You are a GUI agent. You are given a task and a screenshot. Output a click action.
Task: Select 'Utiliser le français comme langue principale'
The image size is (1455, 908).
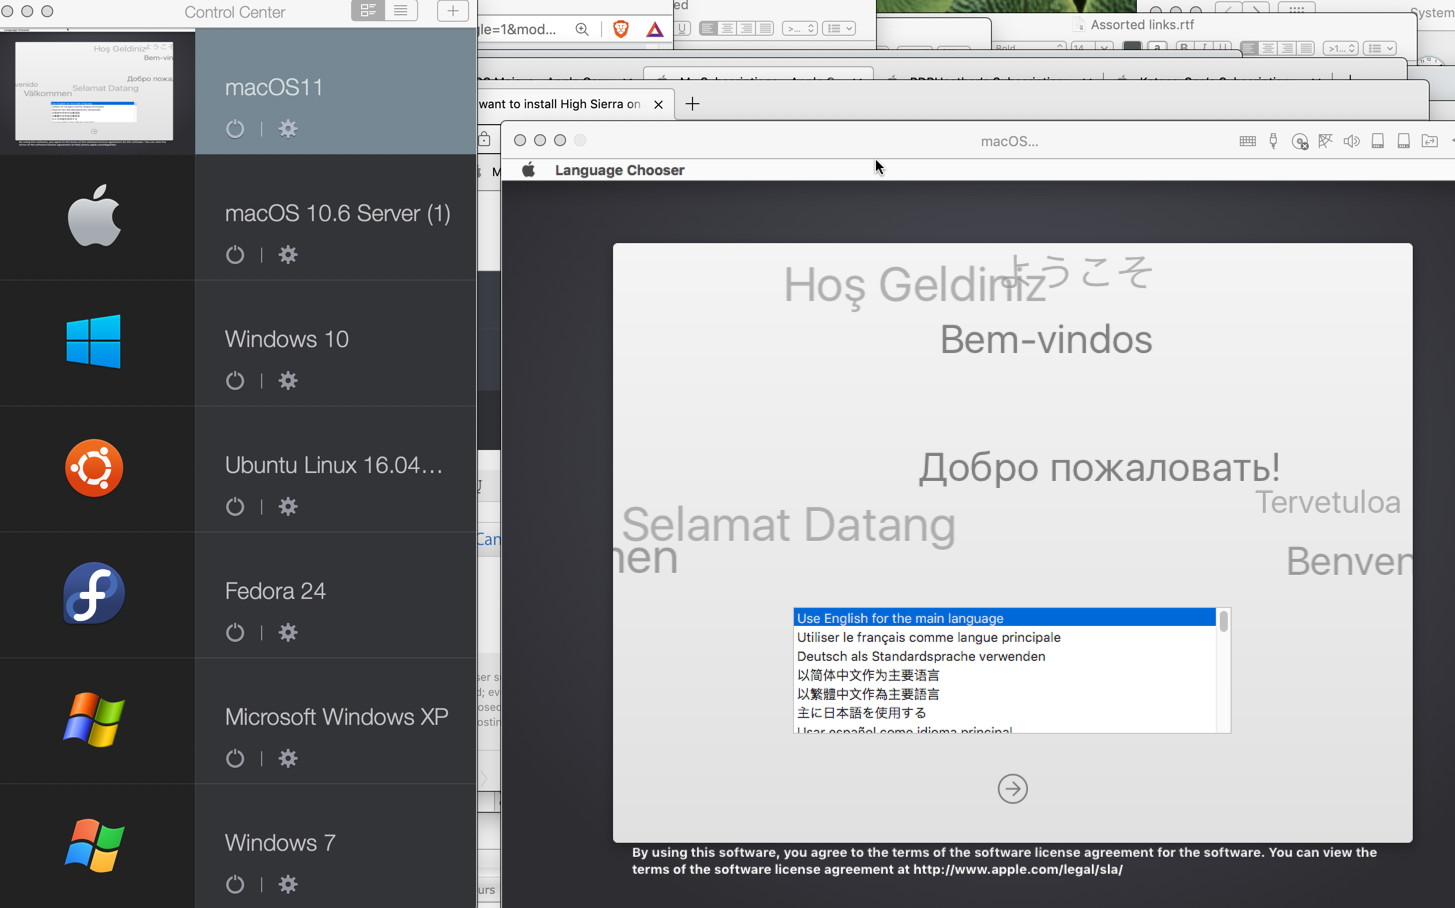click(1004, 637)
